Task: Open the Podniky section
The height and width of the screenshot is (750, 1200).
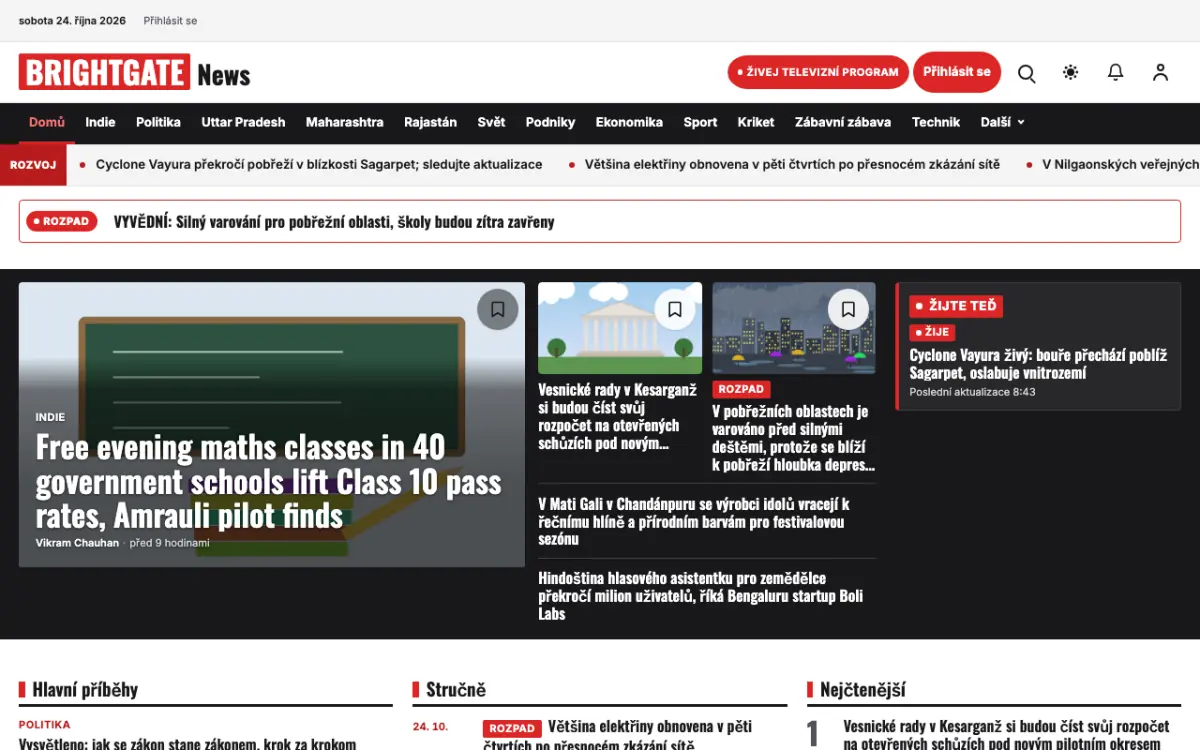Action: (550, 122)
